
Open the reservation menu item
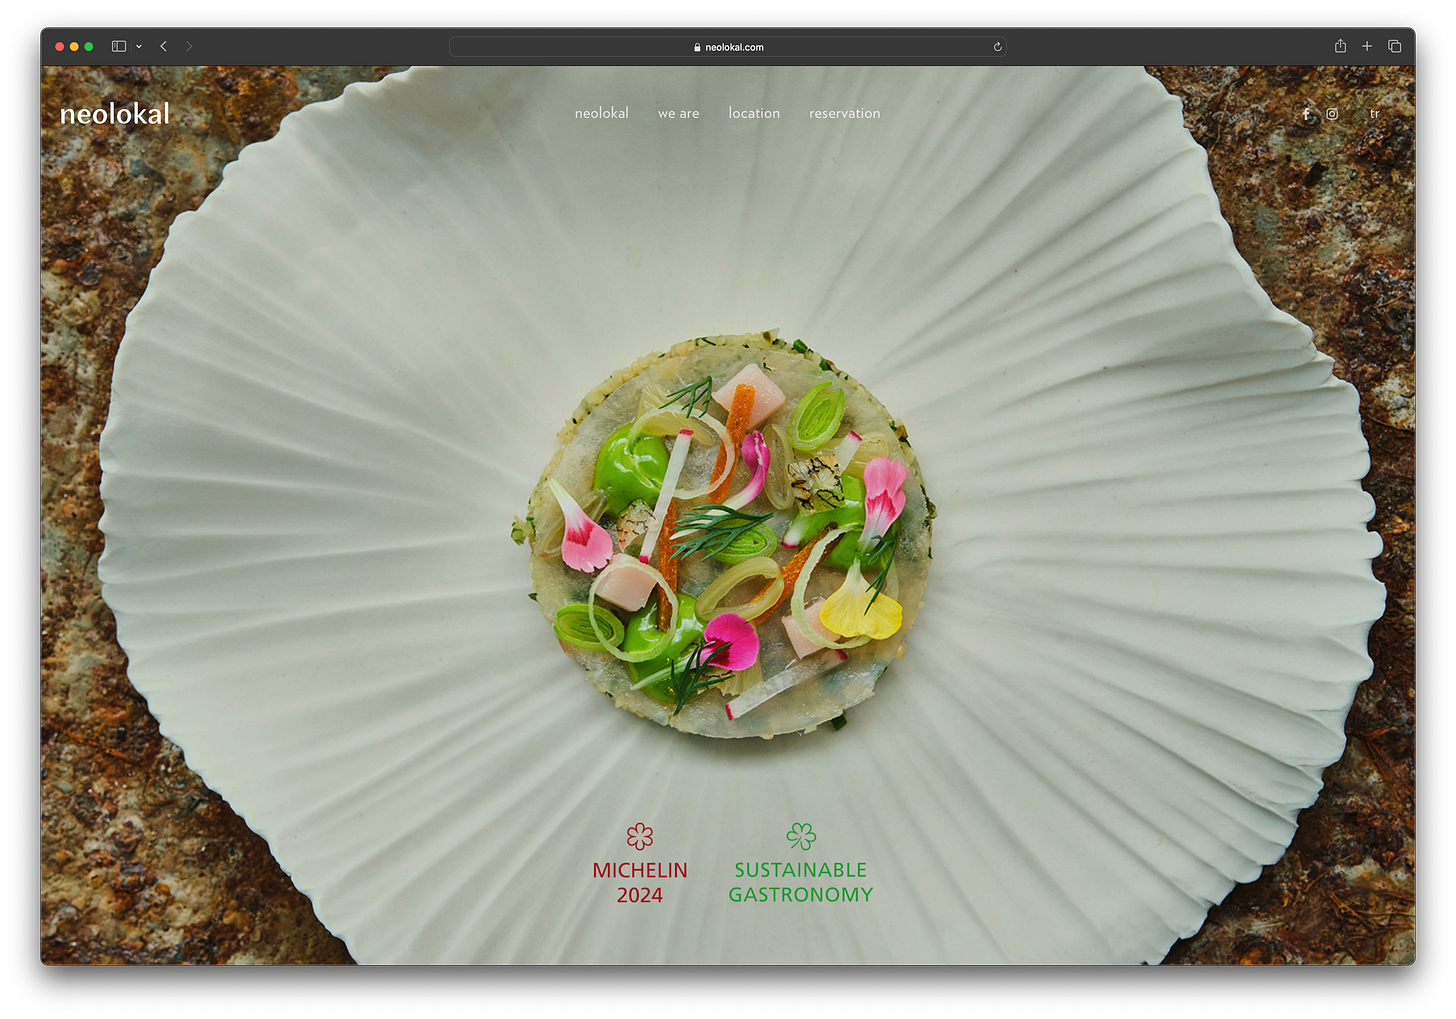[x=845, y=113]
